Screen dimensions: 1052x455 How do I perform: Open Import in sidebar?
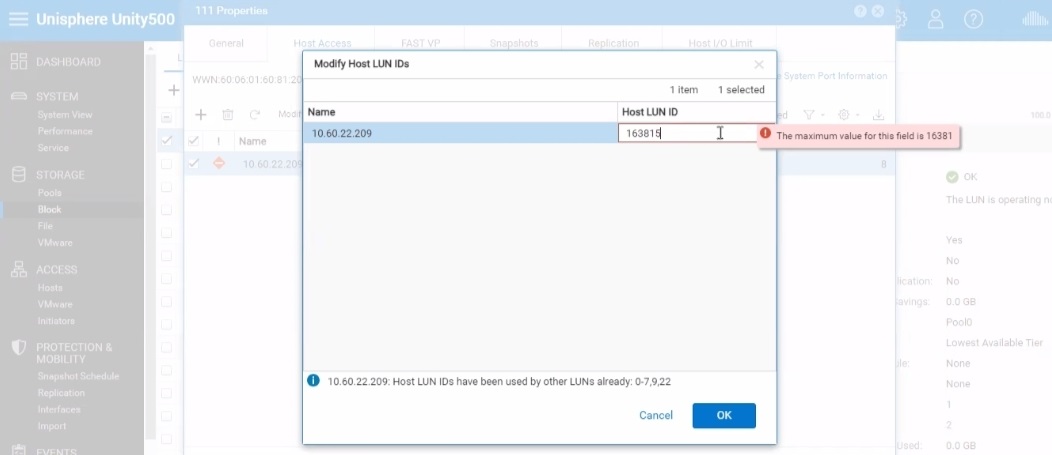click(x=52, y=426)
